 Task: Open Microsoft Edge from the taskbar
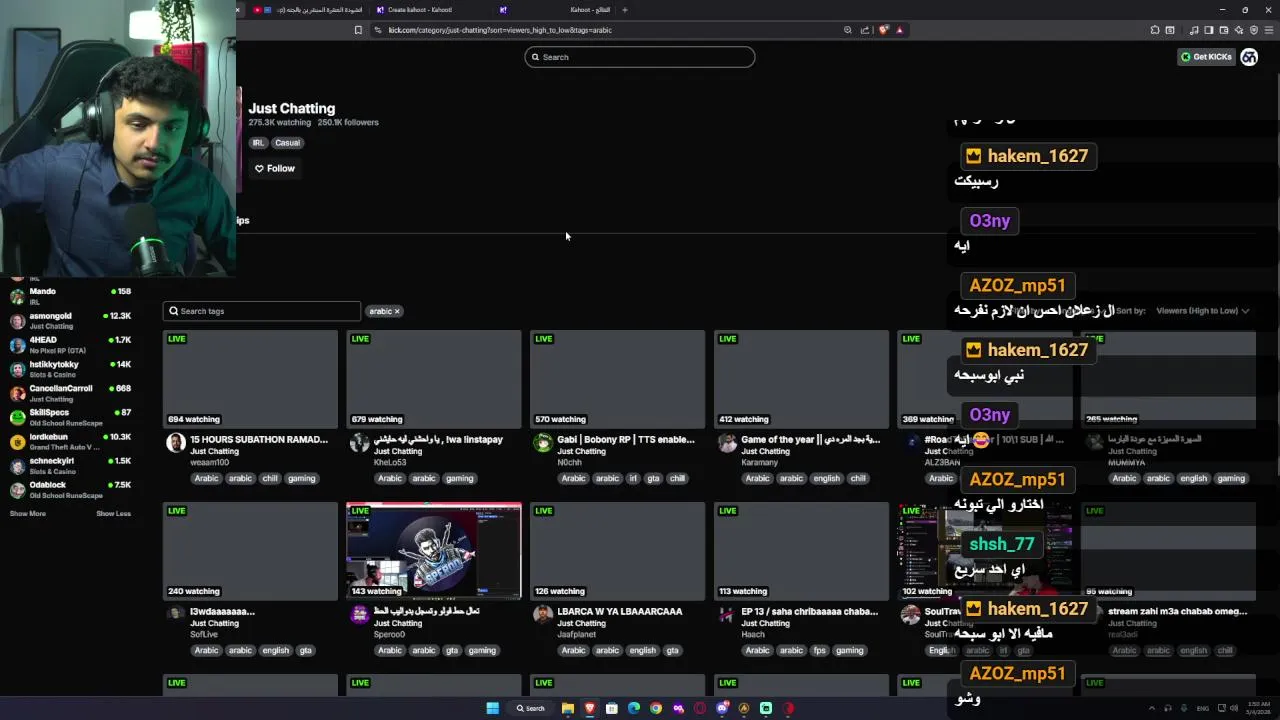pyautogui.click(x=634, y=708)
